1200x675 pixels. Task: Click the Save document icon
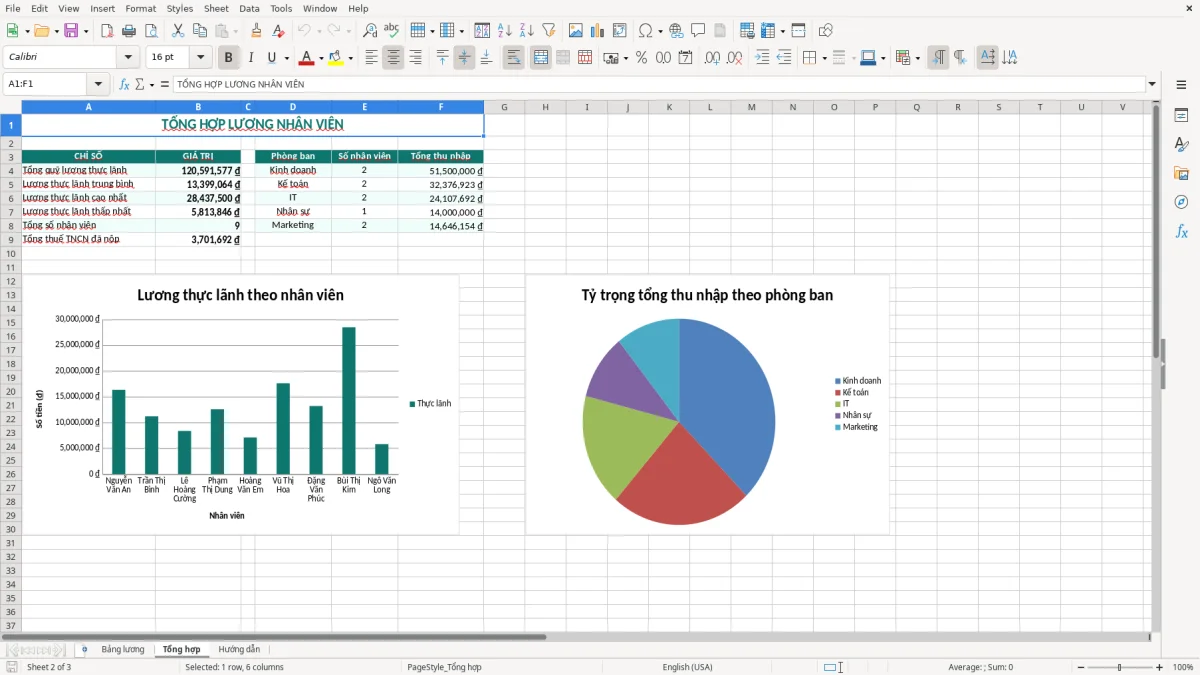coord(71,31)
